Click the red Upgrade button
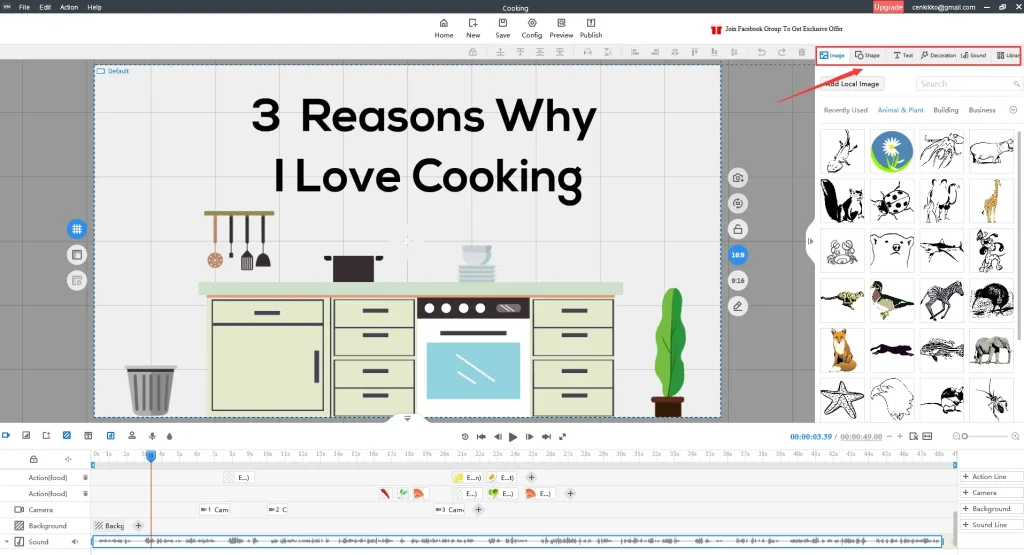This screenshot has width=1024, height=555. [888, 7]
